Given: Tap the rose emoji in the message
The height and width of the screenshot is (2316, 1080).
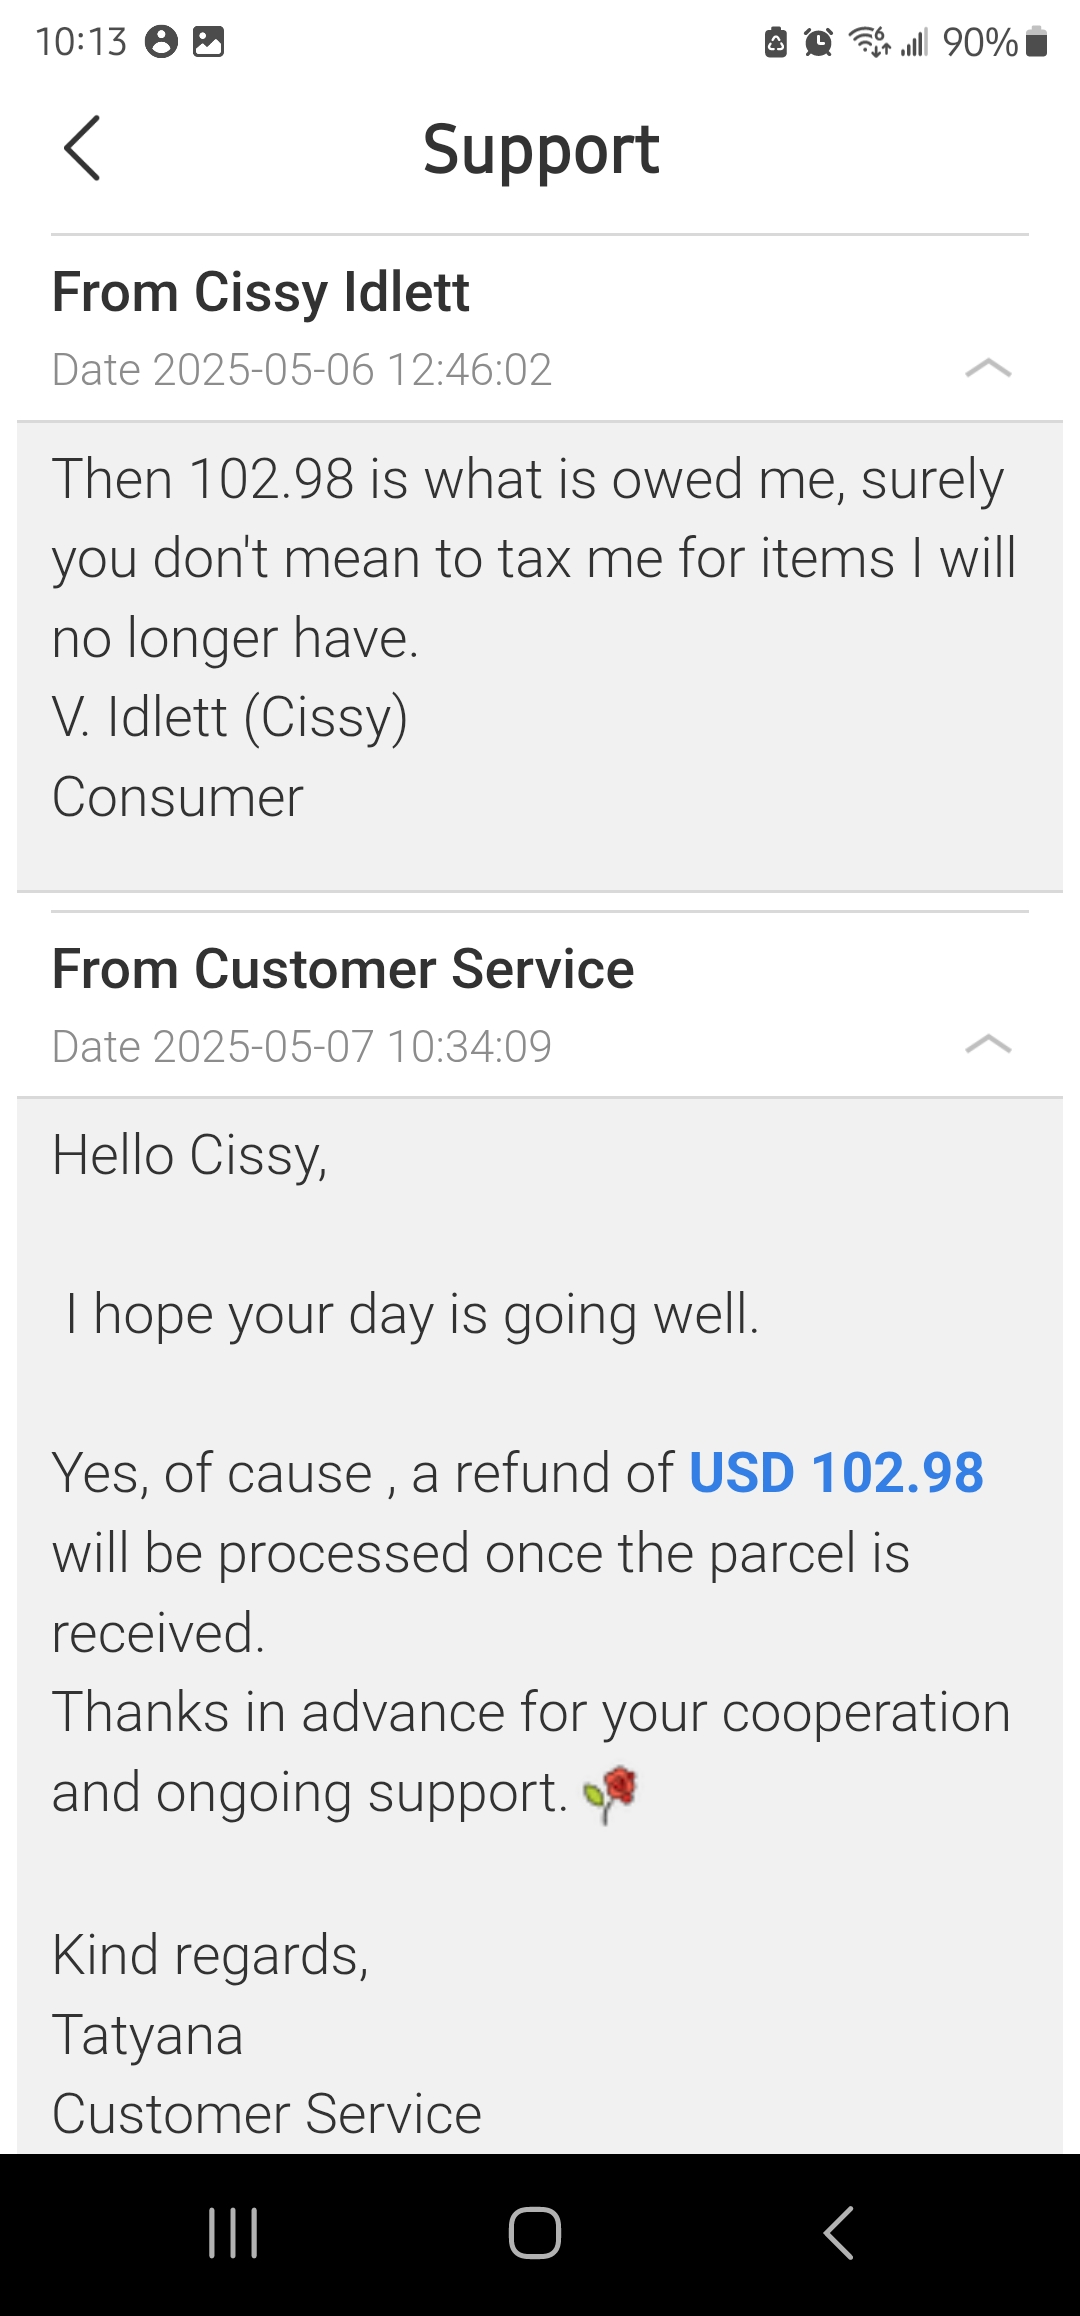Looking at the screenshot, I should pos(611,1793).
